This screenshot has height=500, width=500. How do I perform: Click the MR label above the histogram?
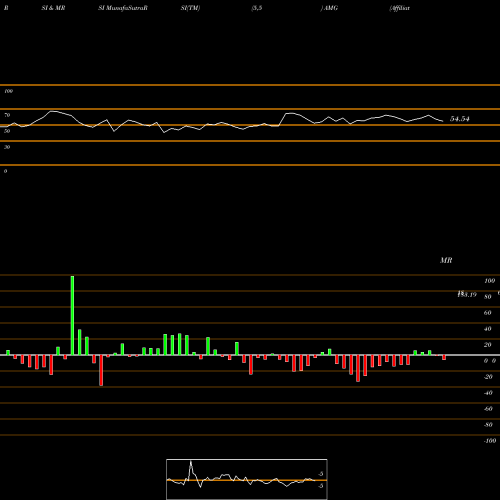pyautogui.click(x=446, y=260)
